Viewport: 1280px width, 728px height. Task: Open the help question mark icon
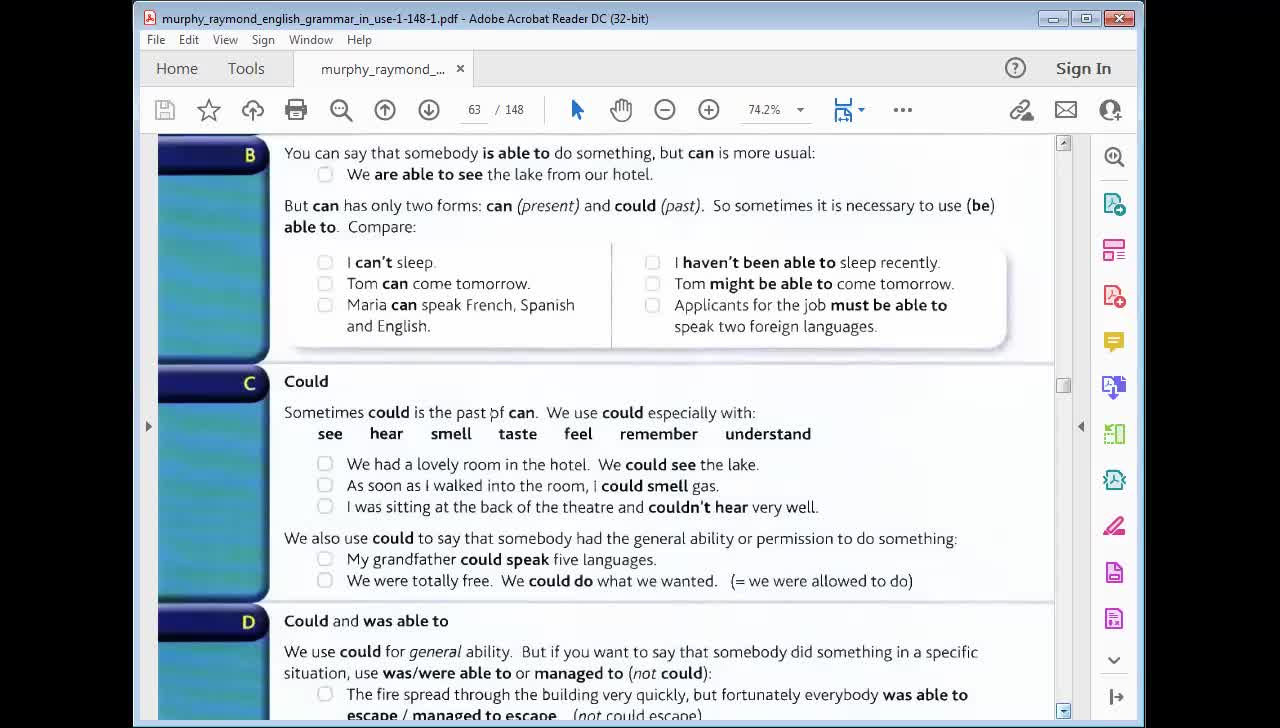pyautogui.click(x=1015, y=68)
